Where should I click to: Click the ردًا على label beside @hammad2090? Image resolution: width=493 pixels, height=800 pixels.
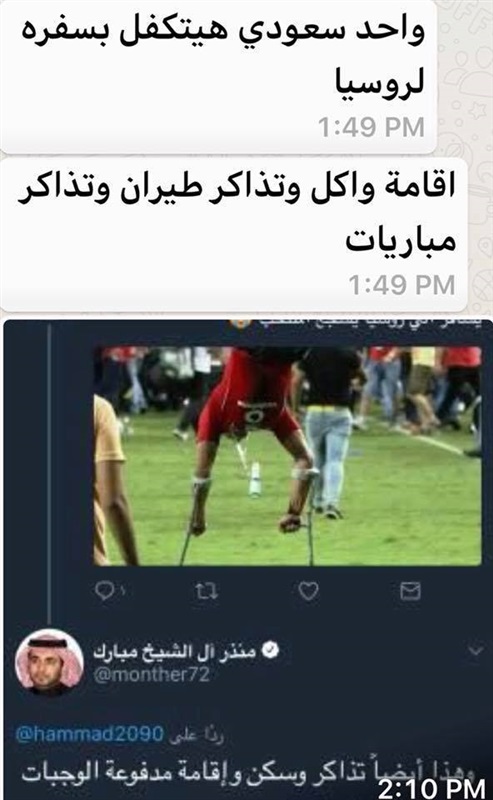click(196, 735)
